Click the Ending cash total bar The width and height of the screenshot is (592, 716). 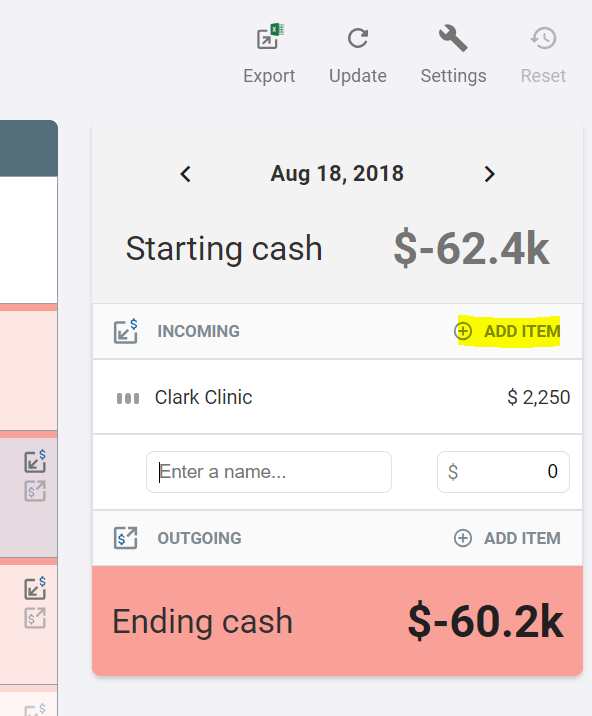point(338,621)
